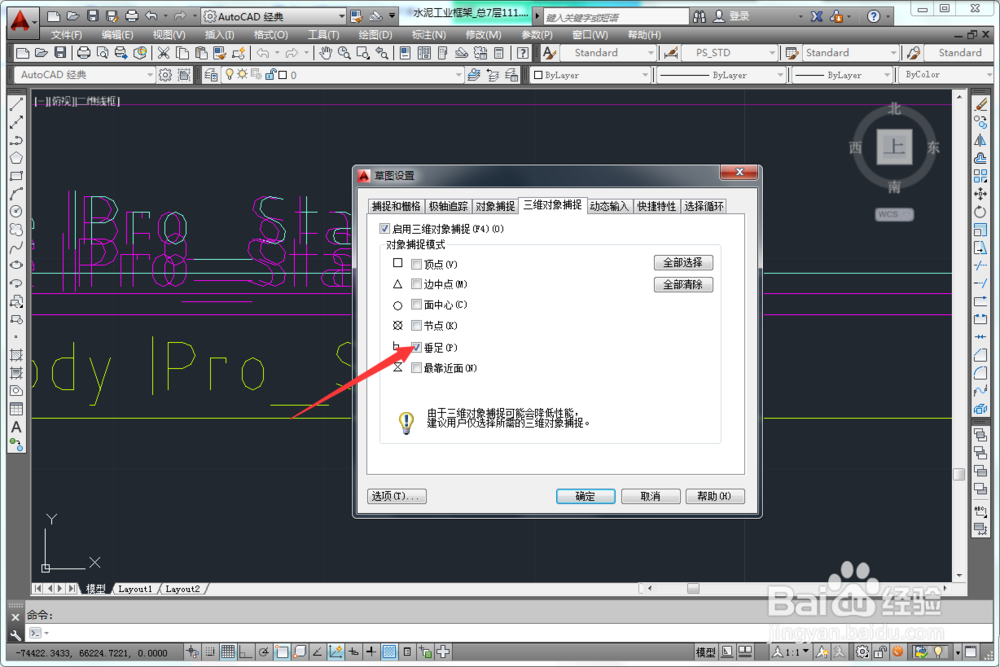Click the Rotate tool in modify toolbar
The image size is (1000, 667).
[980, 211]
